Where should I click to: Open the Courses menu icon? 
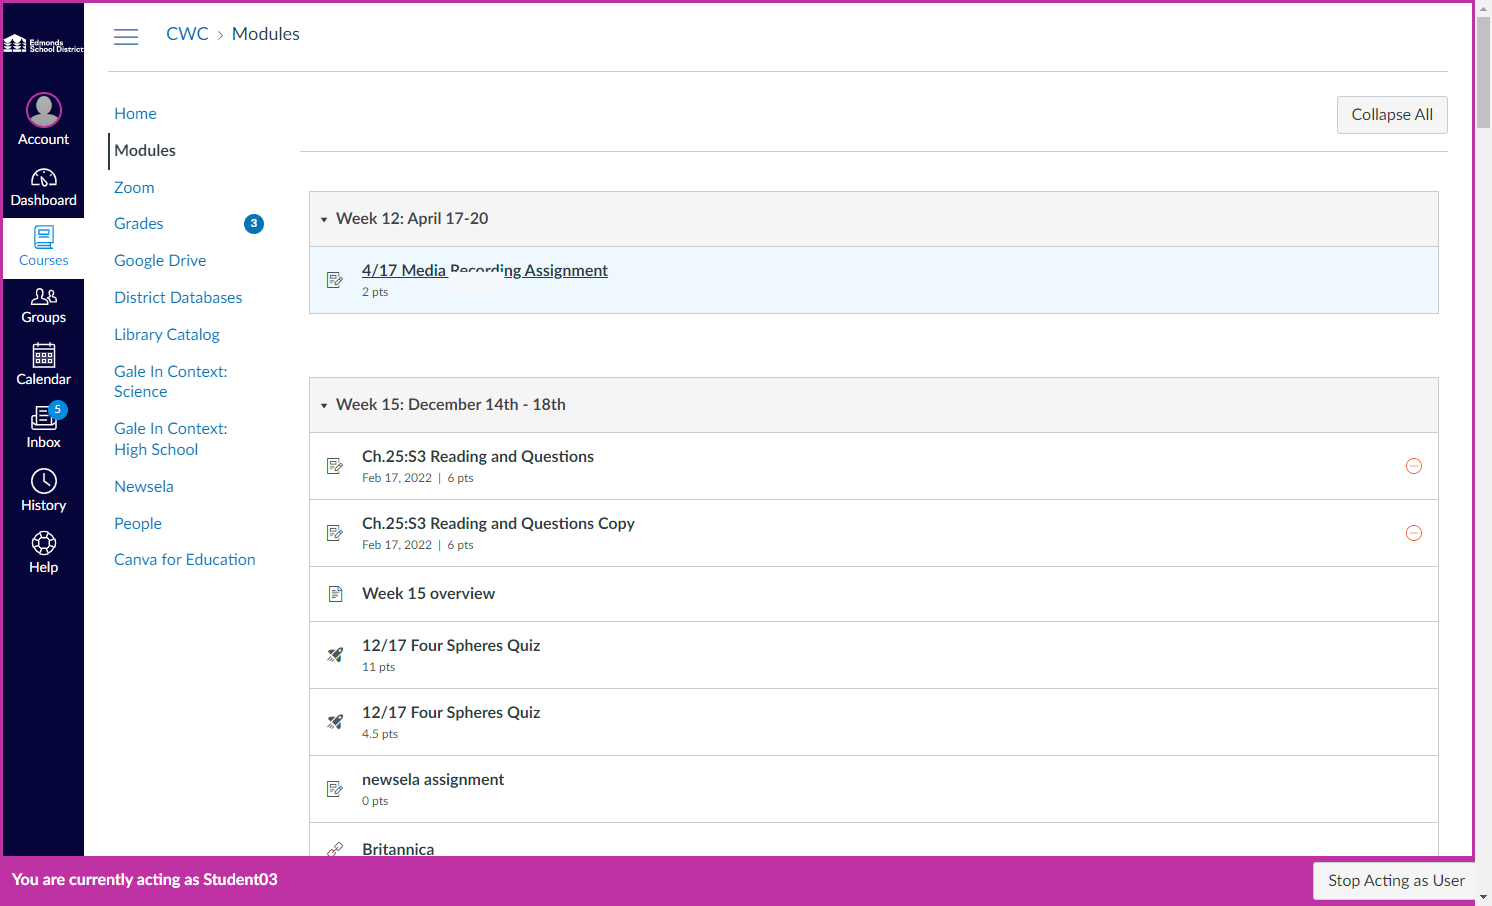tap(44, 237)
